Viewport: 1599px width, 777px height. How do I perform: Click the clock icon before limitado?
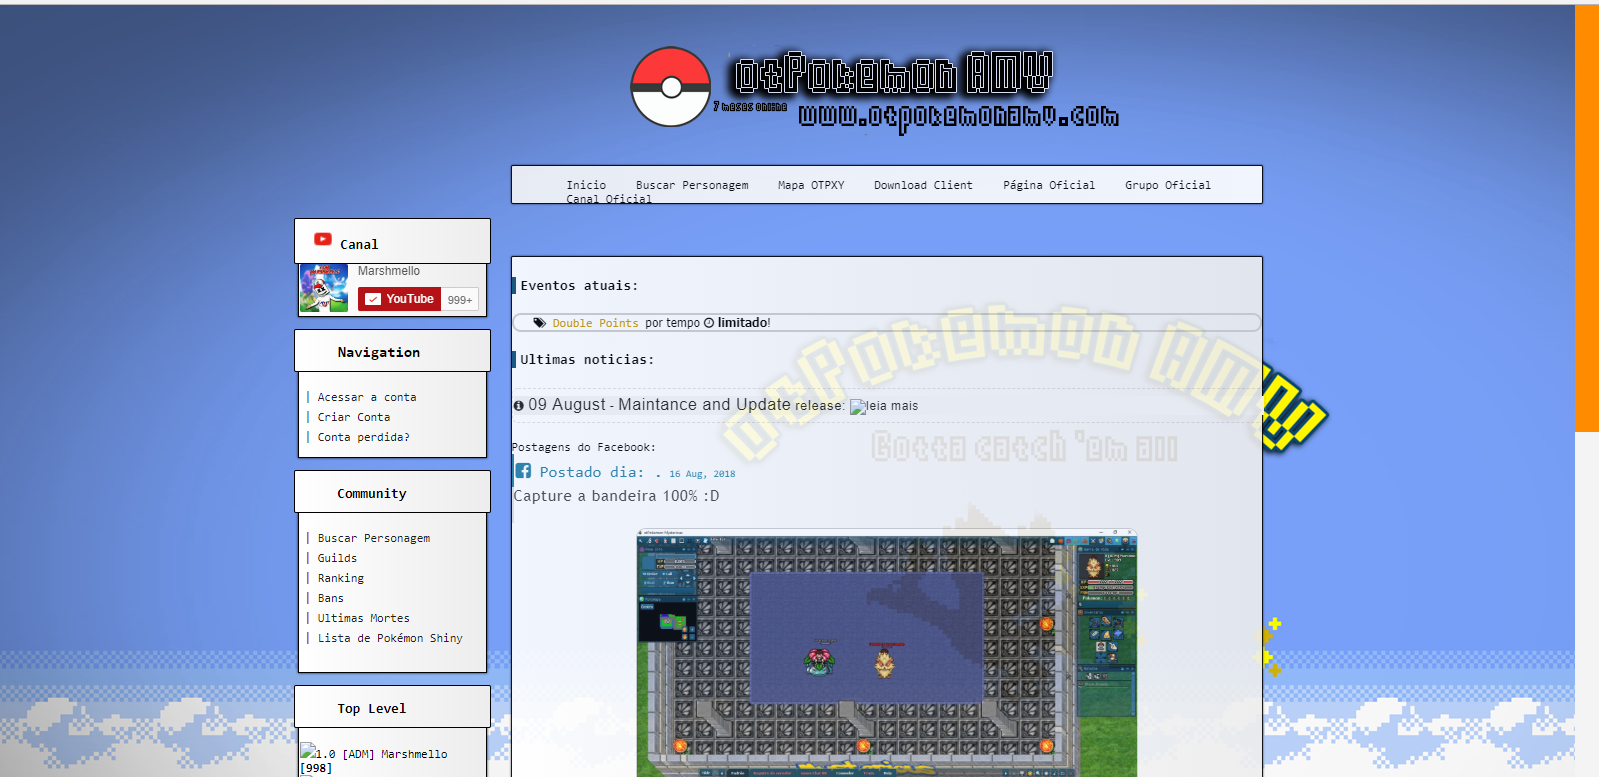pyautogui.click(x=709, y=323)
